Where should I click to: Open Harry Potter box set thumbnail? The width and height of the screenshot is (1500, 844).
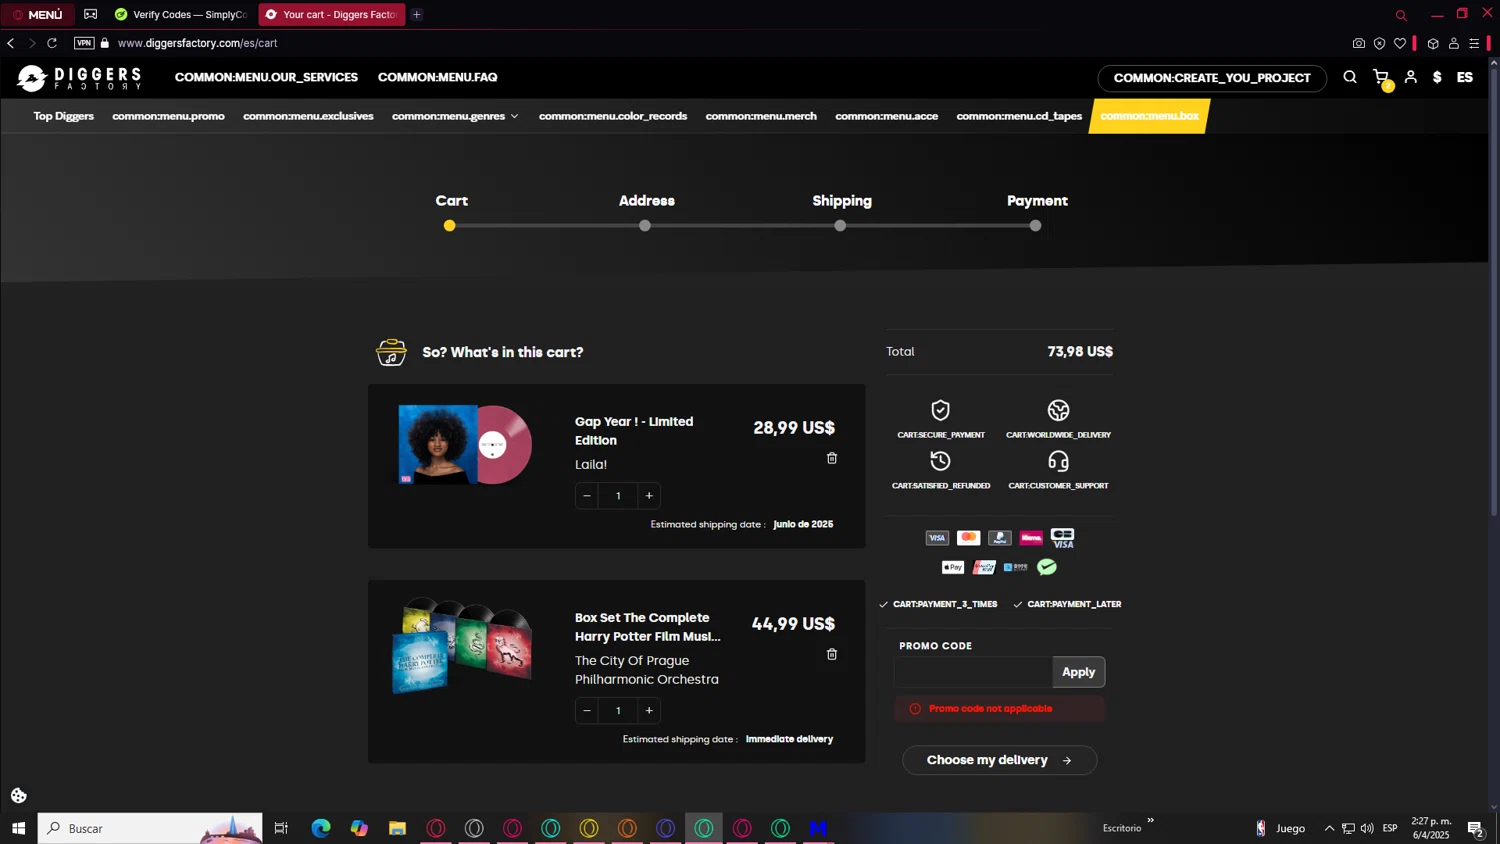point(462,646)
